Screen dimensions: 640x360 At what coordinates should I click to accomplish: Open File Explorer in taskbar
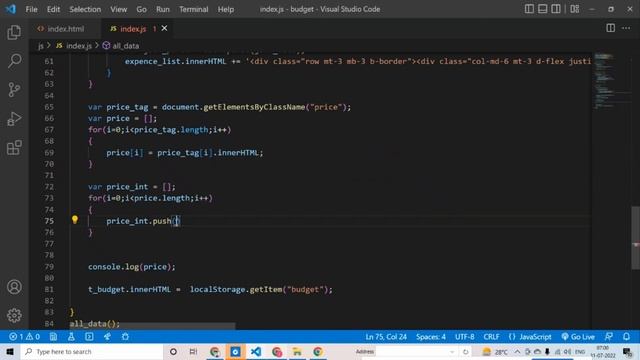tap(297, 351)
